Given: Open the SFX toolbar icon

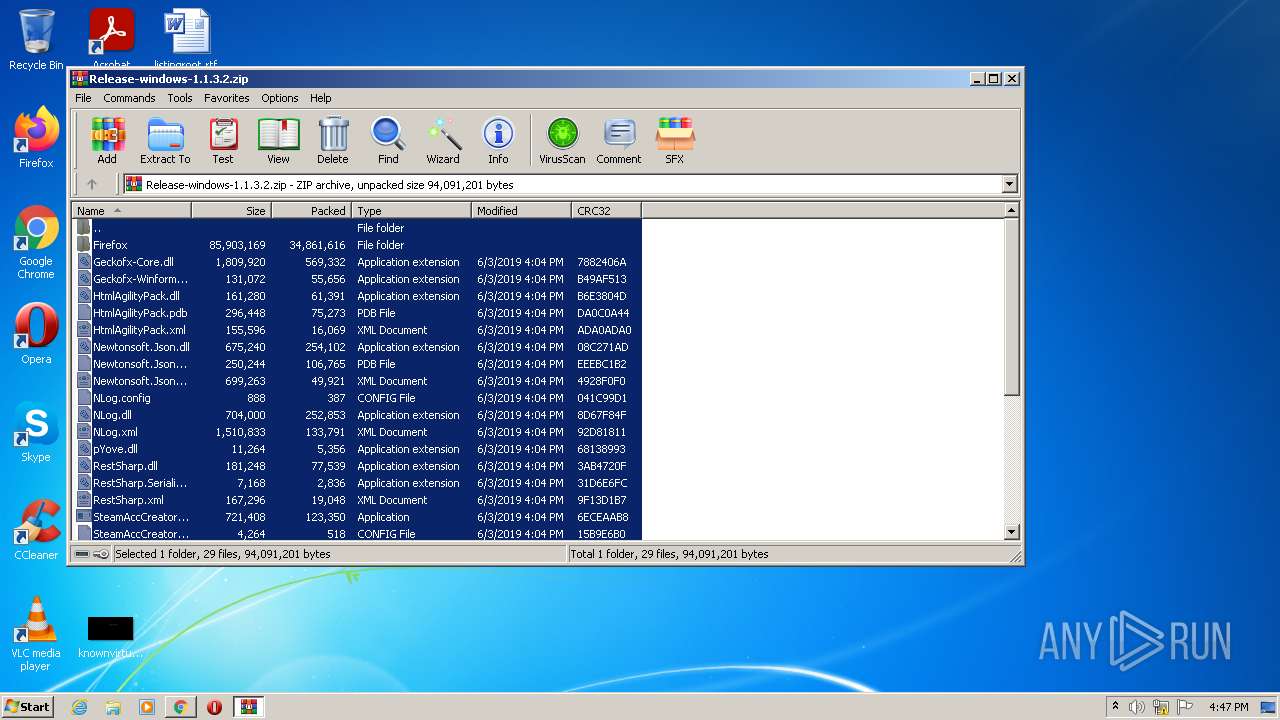Looking at the screenshot, I should [675, 140].
